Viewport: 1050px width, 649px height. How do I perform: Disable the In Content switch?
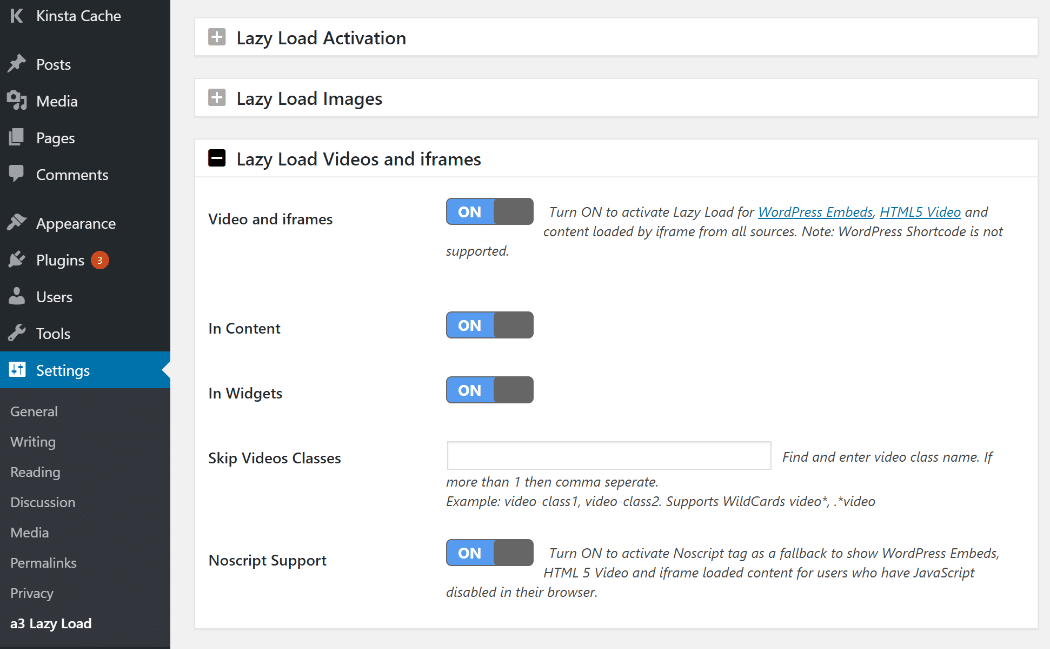[x=489, y=325]
